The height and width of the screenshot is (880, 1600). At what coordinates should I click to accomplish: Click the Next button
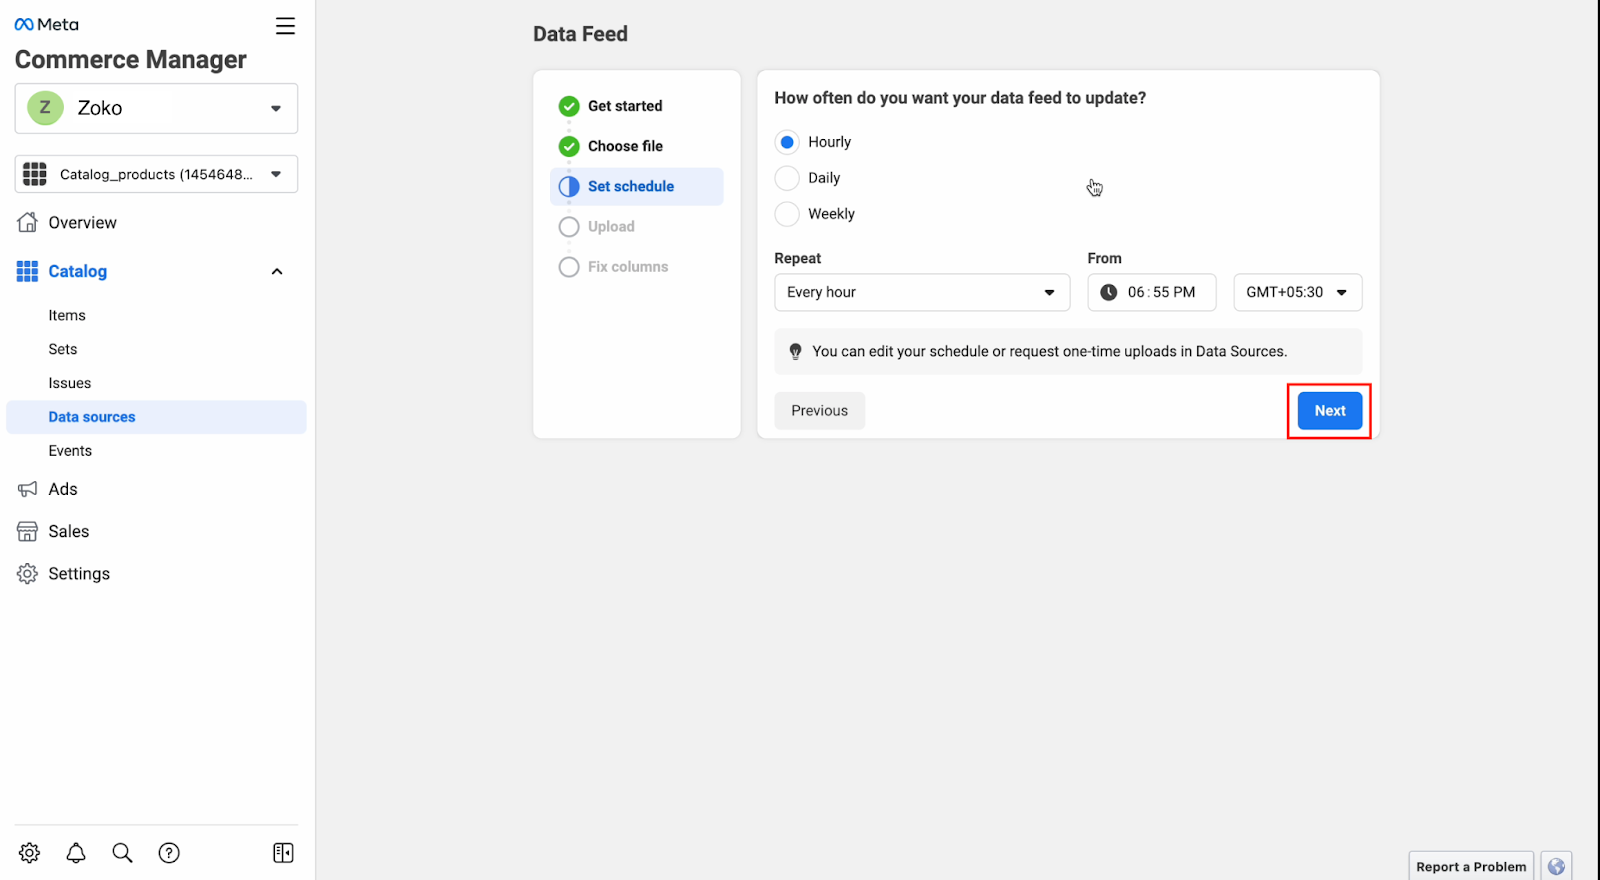tap(1330, 410)
